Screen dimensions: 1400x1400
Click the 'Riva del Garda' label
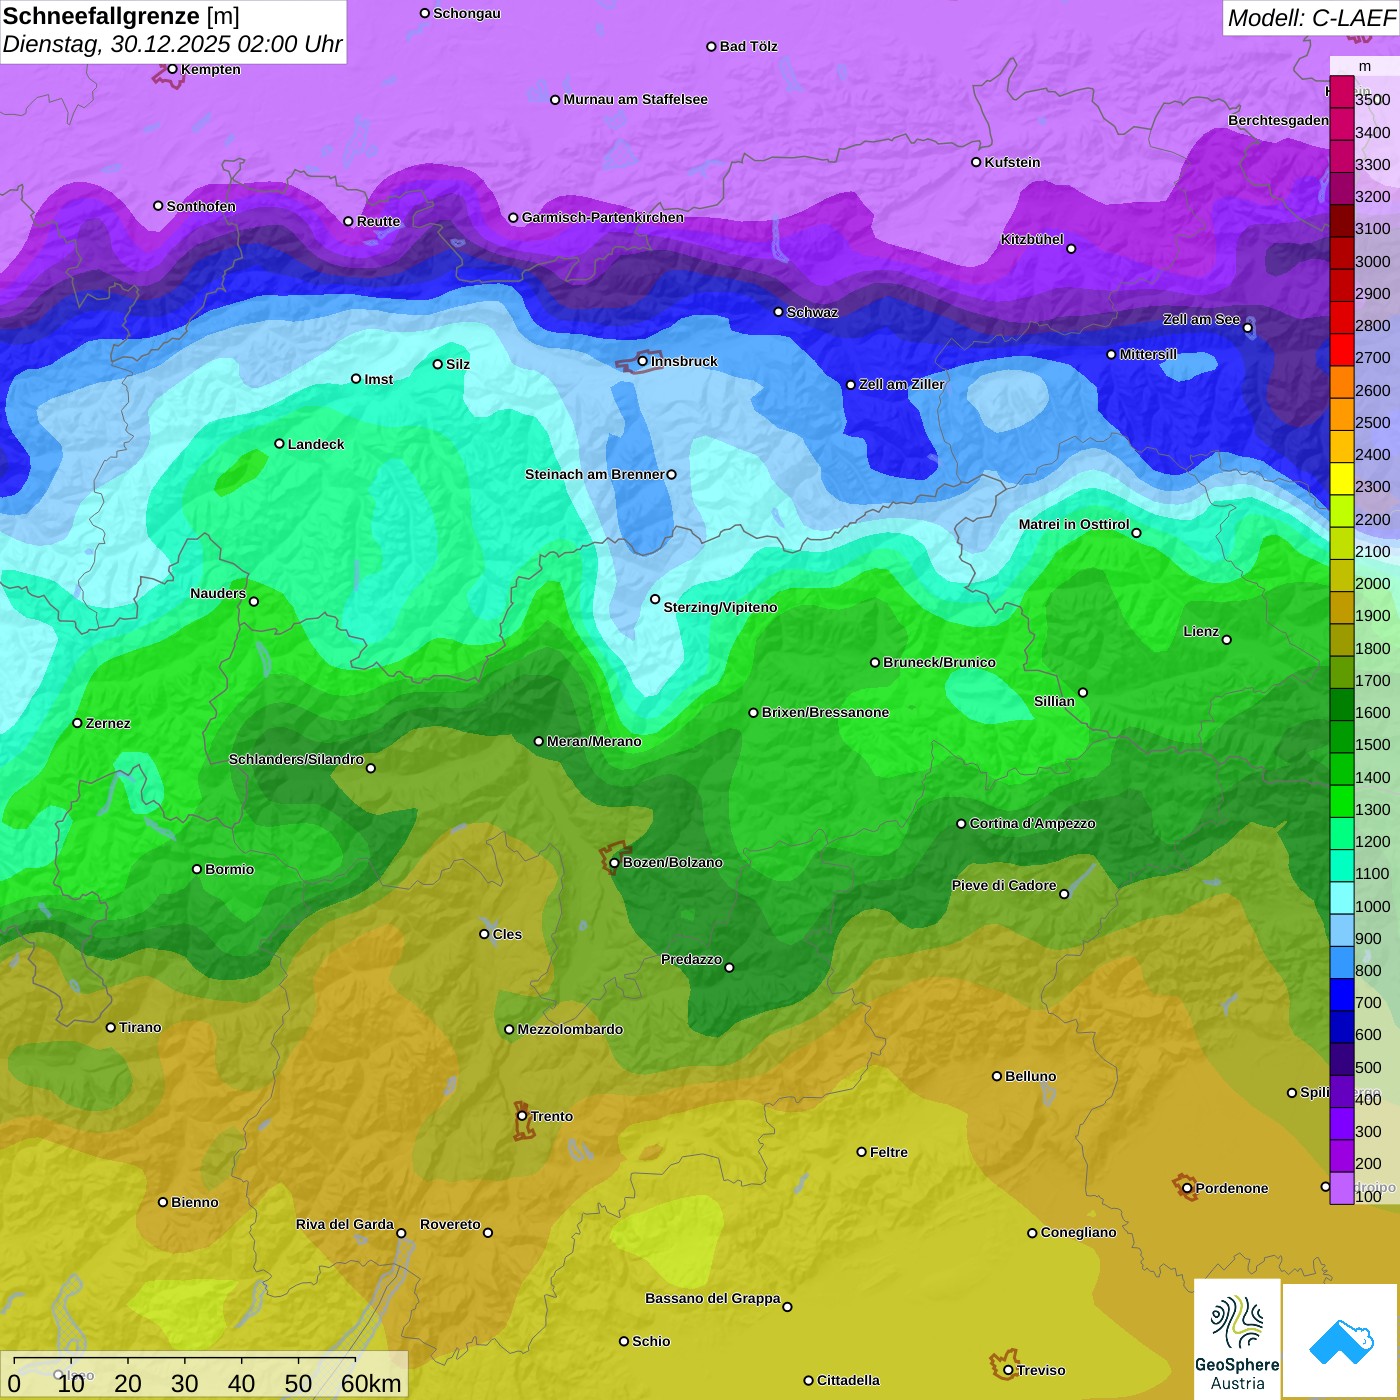tap(345, 1224)
